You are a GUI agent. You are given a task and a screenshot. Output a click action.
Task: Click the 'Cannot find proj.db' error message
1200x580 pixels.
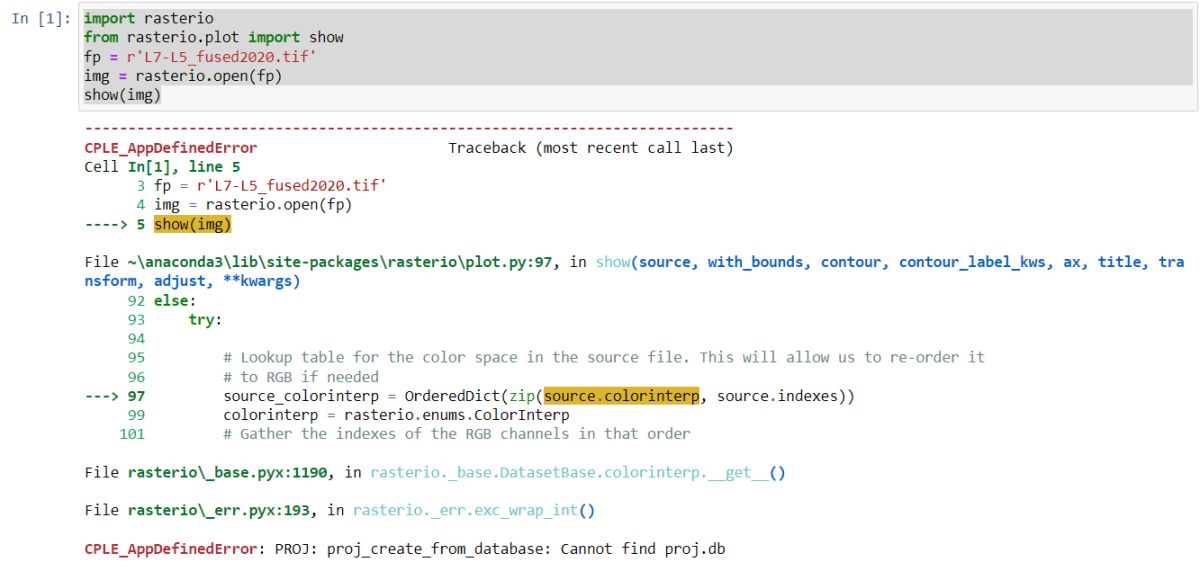[643, 549]
